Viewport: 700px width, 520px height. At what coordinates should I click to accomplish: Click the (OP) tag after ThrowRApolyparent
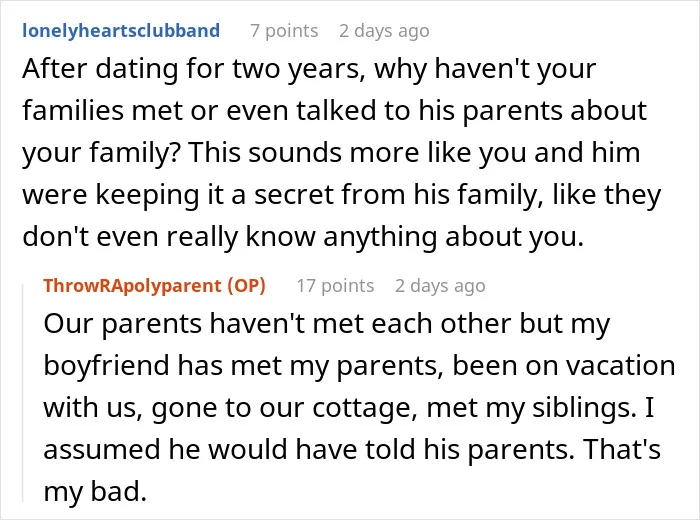coord(246,286)
